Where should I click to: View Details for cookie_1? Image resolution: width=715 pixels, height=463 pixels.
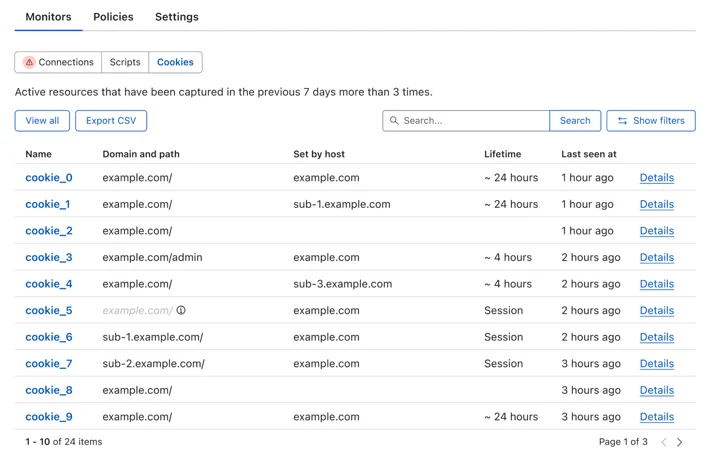pyautogui.click(x=657, y=204)
